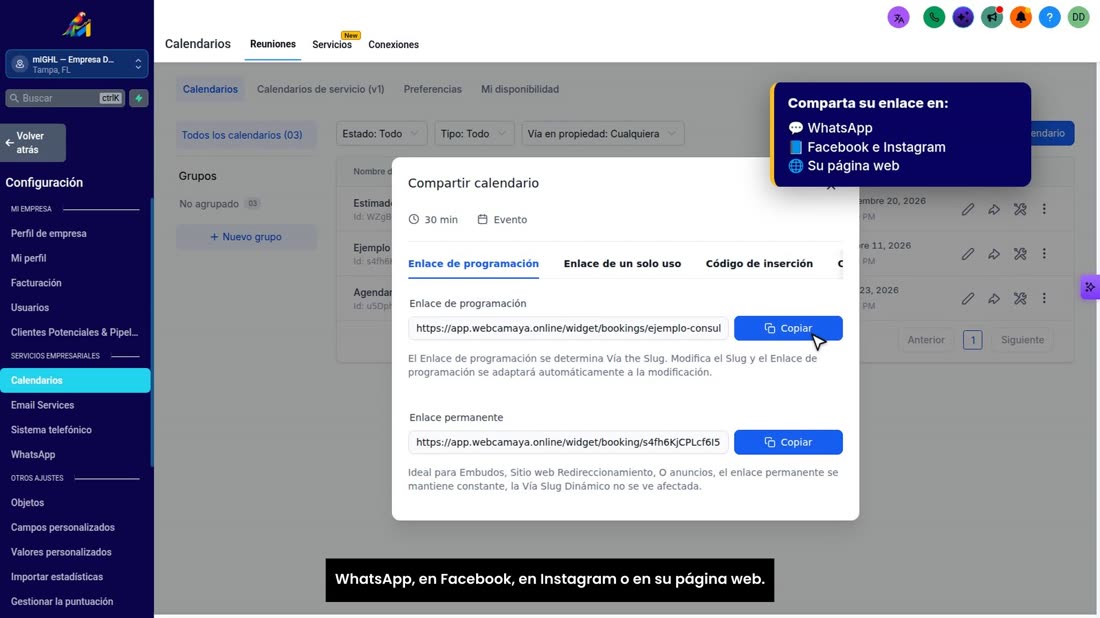Open the Preferencias tab
Screen dimensions: 1100x618
432,89
